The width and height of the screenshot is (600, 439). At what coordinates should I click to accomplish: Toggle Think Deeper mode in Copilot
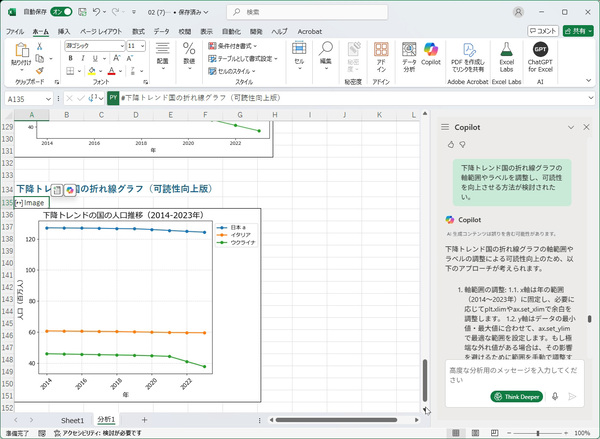pos(517,396)
